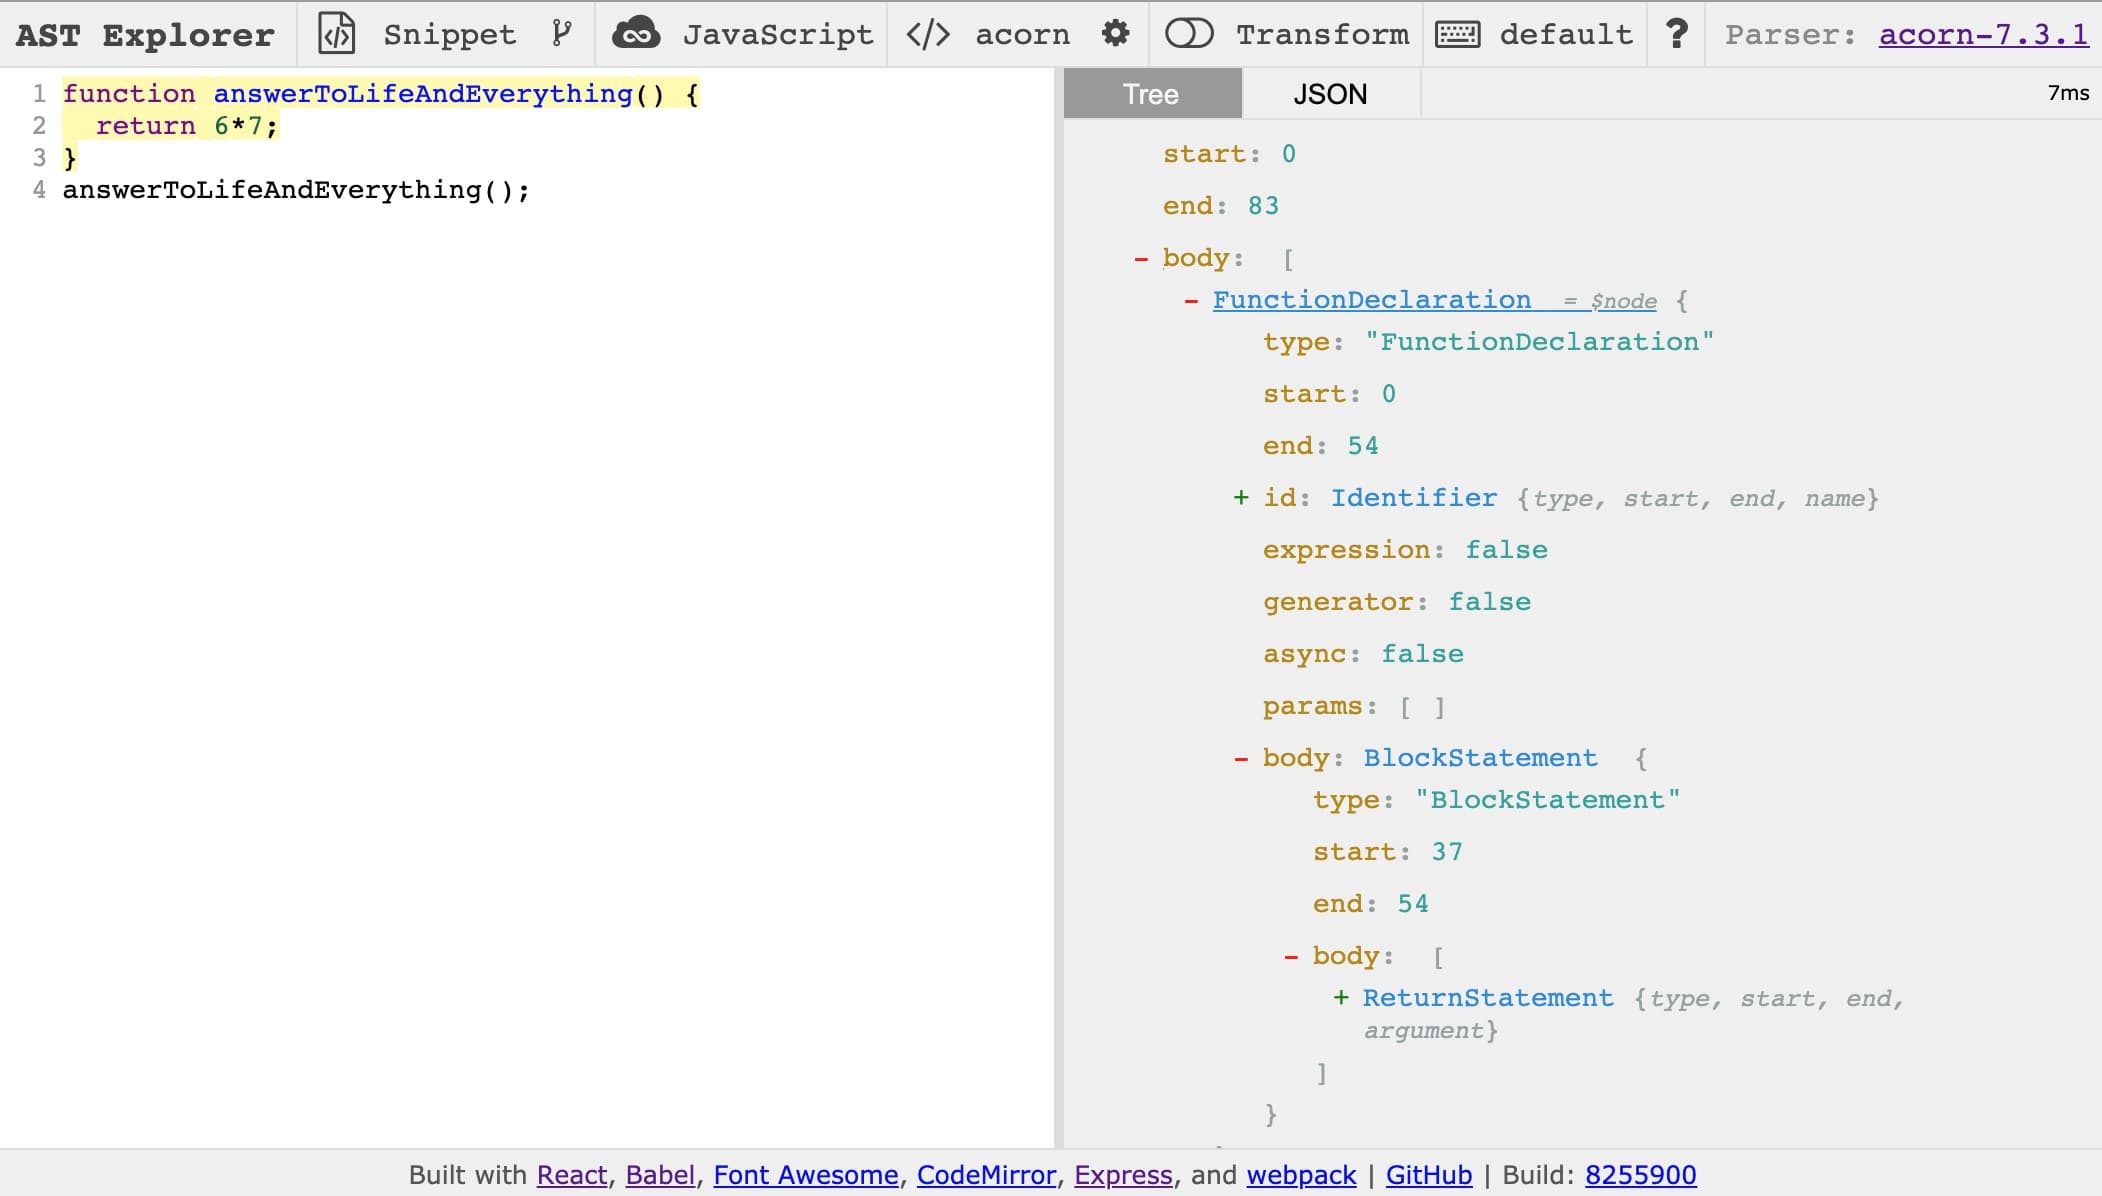2102x1196 pixels.
Task: Collapse the body BlockStatement node
Action: (x=1241, y=759)
